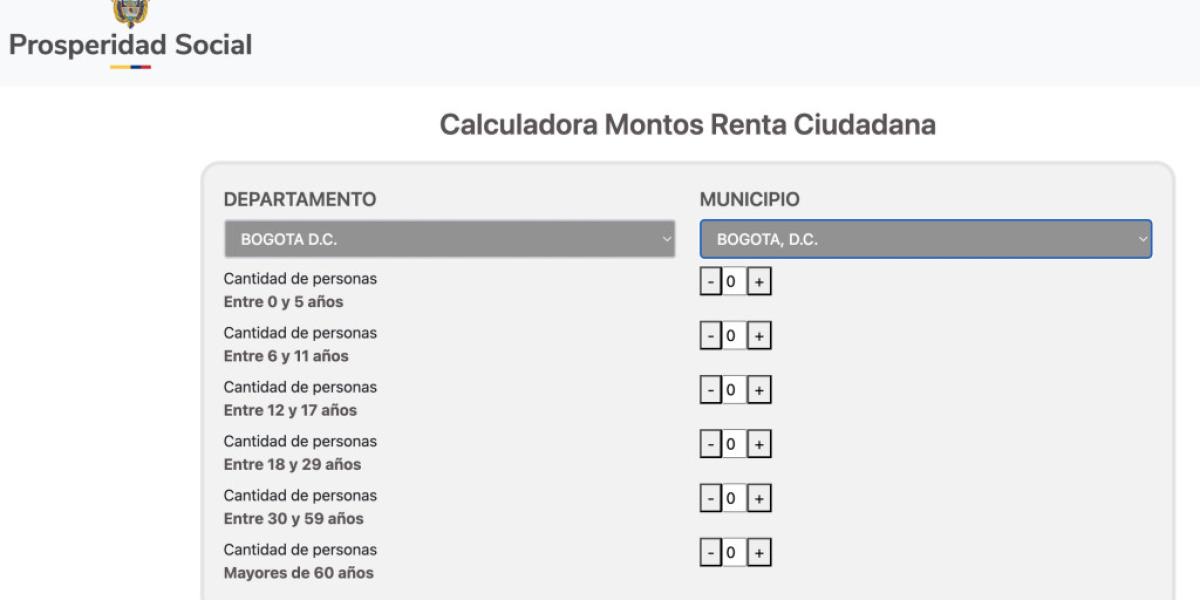The image size is (1200, 600).
Task: Click the Calculadora Montos Renta Ciudadana heading
Action: tap(687, 125)
